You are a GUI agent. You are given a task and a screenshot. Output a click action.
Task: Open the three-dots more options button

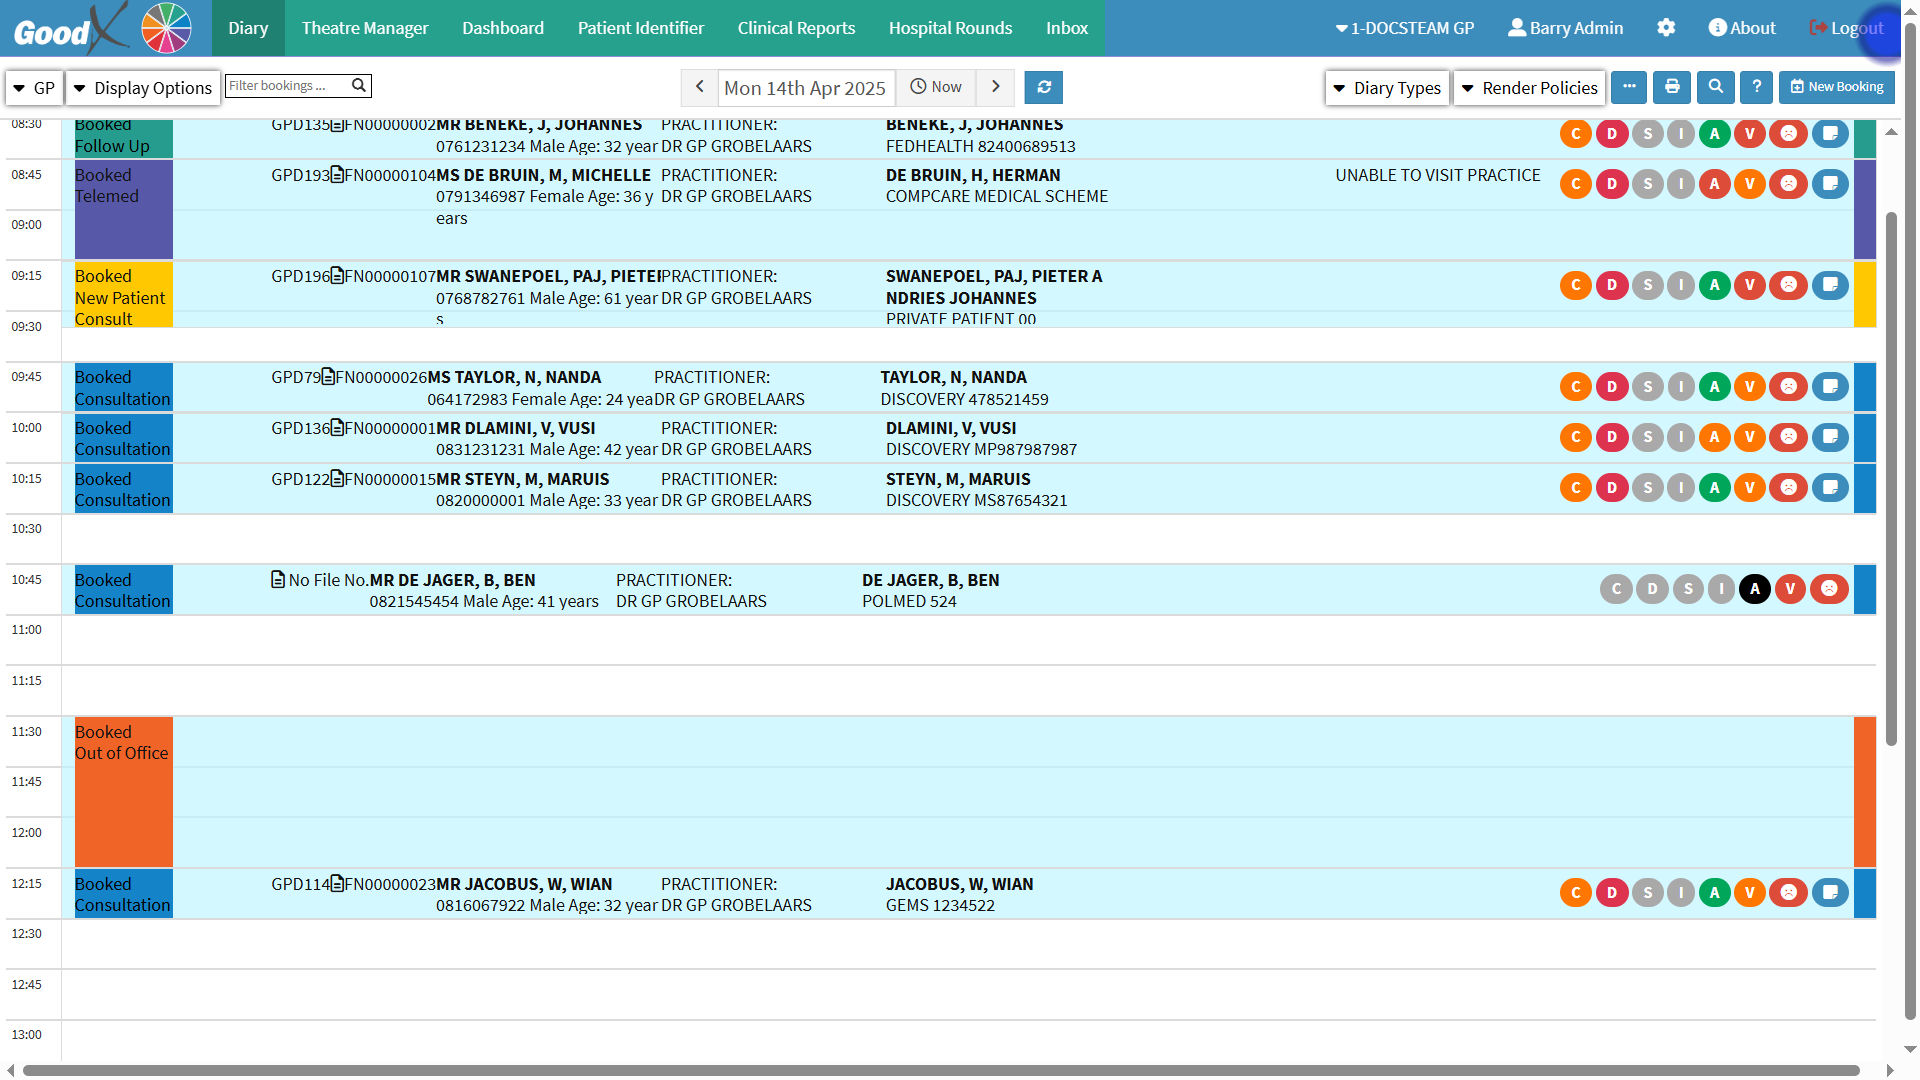[x=1629, y=87]
